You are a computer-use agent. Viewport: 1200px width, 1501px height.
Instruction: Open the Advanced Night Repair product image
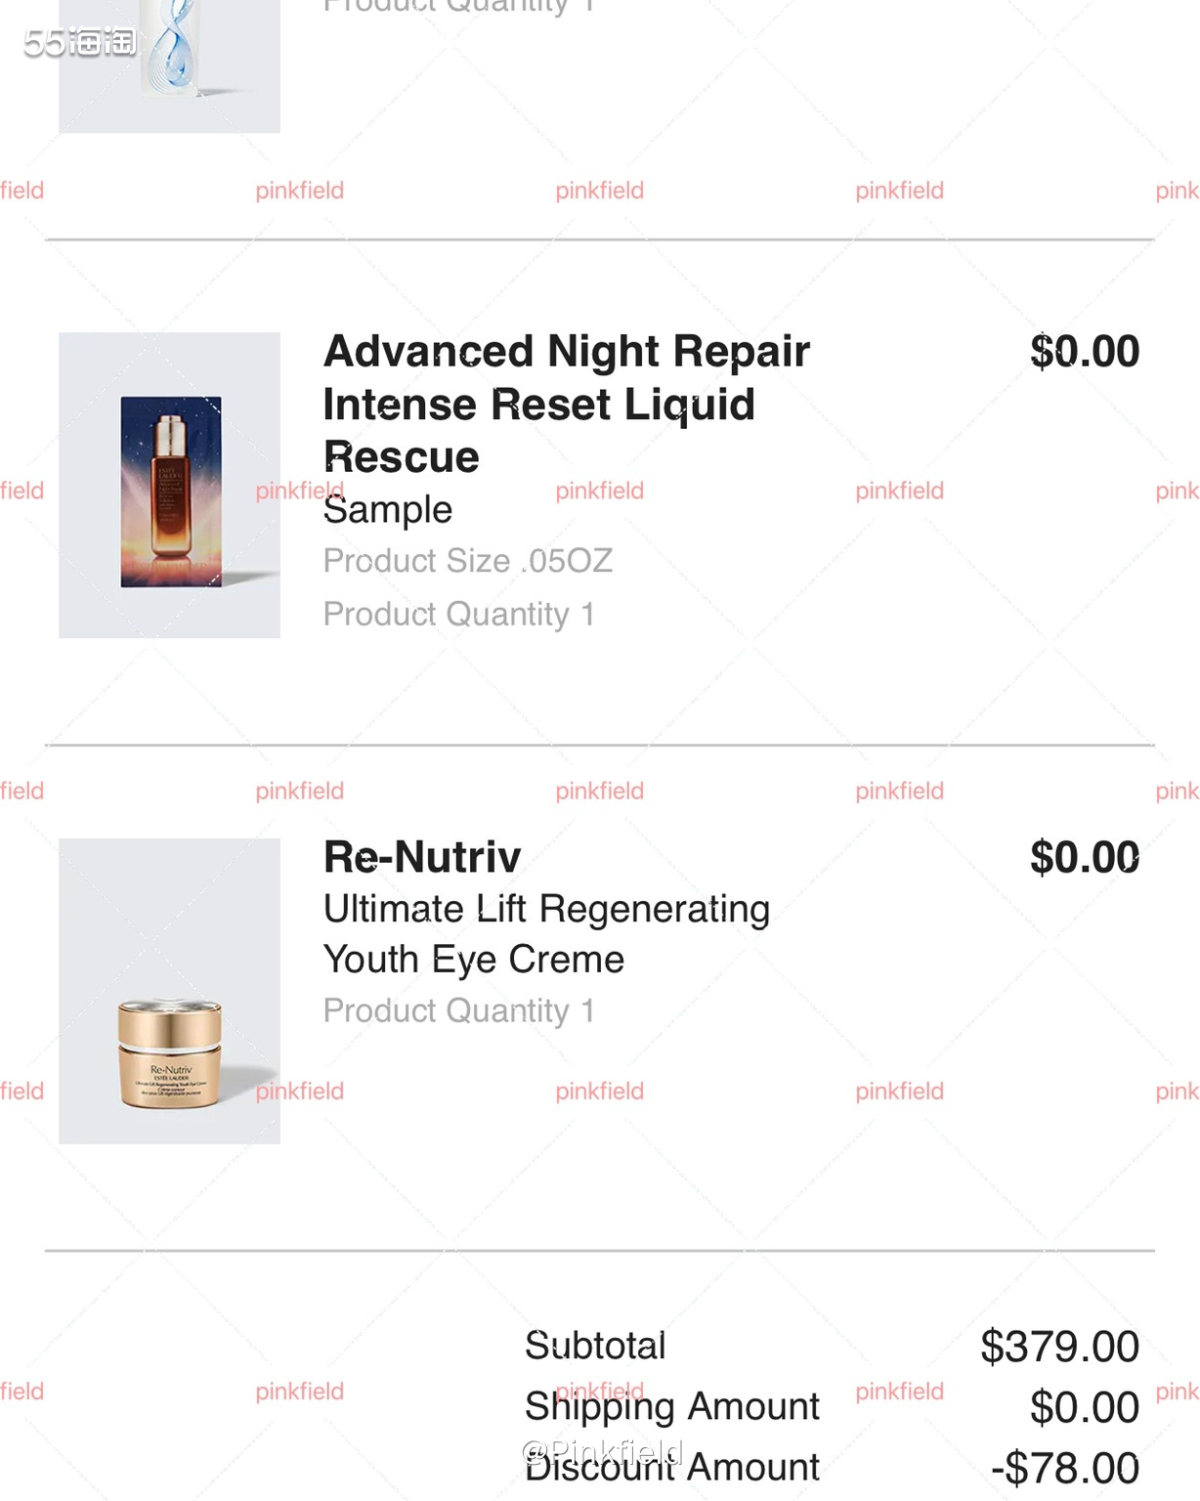(169, 486)
